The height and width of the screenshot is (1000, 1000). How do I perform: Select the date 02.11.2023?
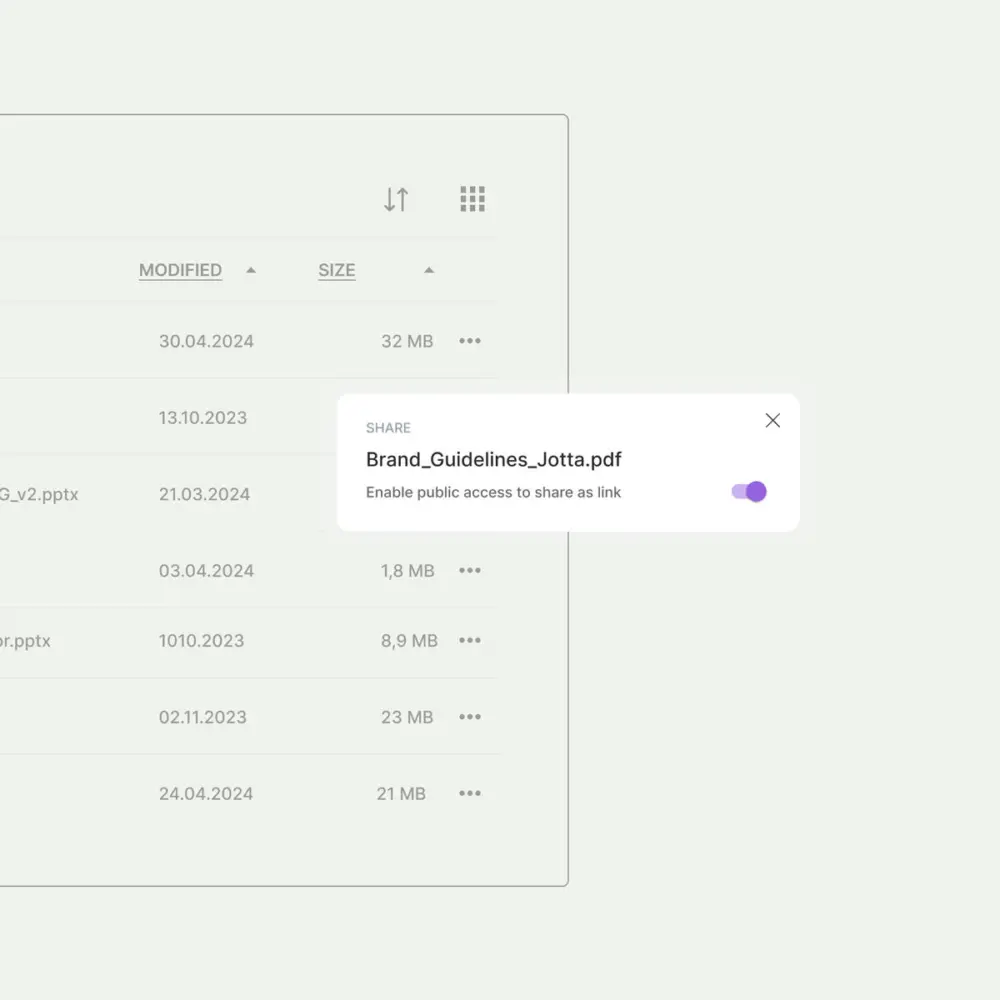pos(203,717)
